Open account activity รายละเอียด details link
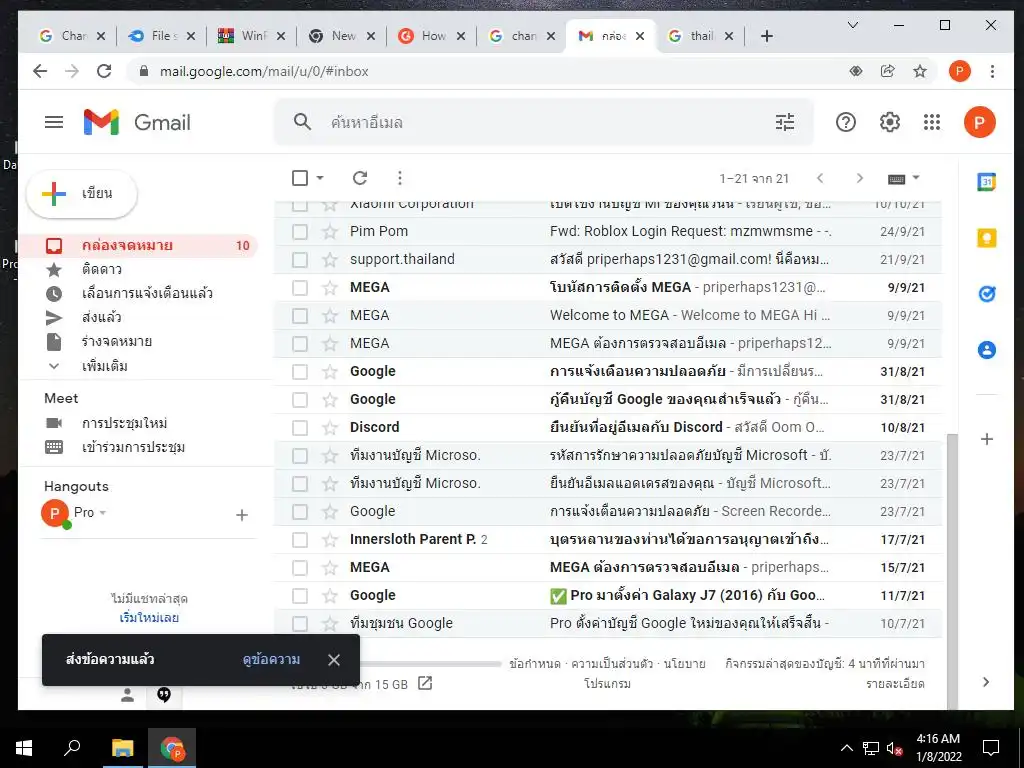Screen dimensions: 1024x768 point(895,684)
